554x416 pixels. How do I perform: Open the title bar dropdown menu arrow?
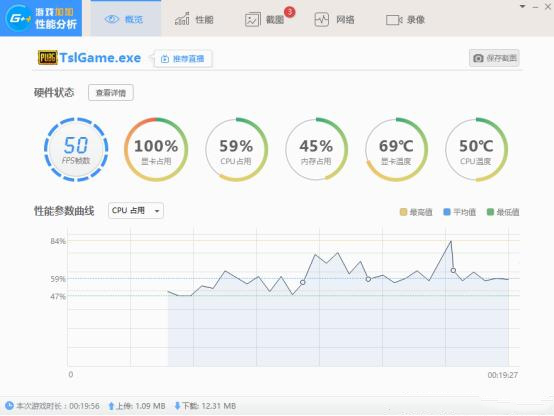point(522,6)
